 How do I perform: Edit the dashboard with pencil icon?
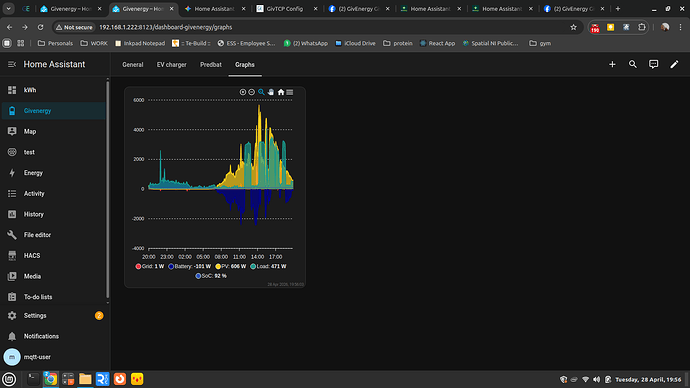pos(674,64)
